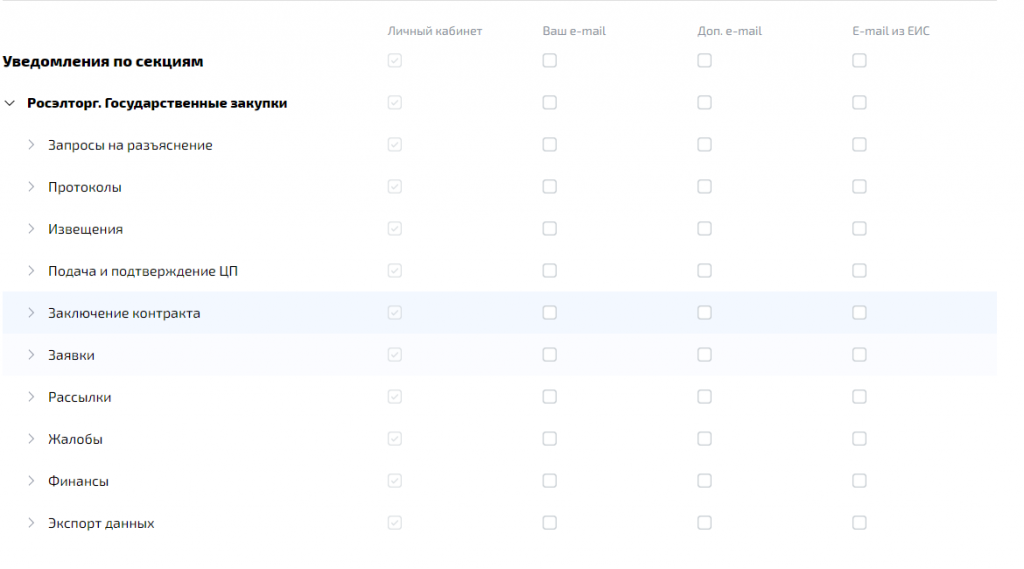Tick E-mail из ЕИС for Экспорт данных
Image resolution: width=1024 pixels, height=569 pixels.
pos(860,523)
